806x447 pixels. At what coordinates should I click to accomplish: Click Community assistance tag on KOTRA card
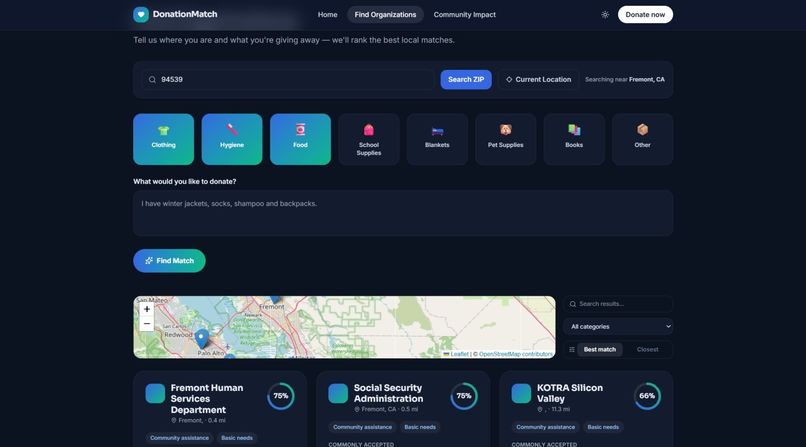(x=545, y=427)
